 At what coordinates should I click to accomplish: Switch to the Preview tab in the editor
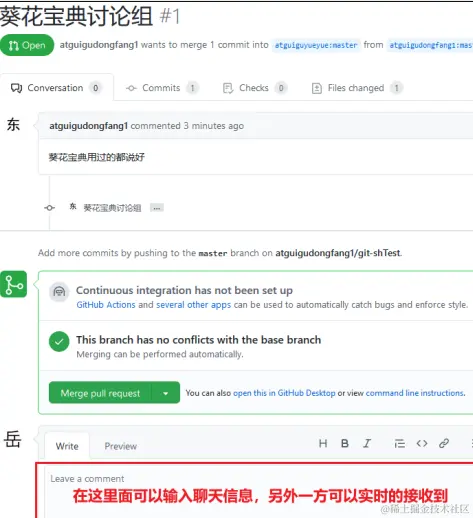121,446
